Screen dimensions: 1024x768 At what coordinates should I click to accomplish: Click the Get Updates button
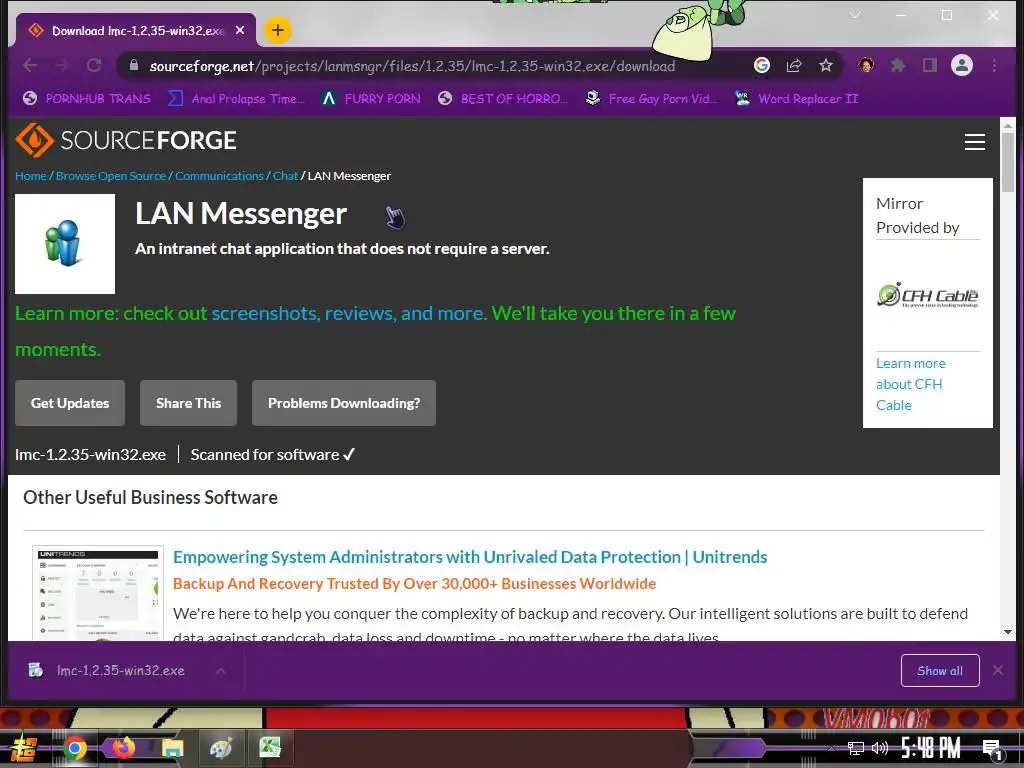70,403
